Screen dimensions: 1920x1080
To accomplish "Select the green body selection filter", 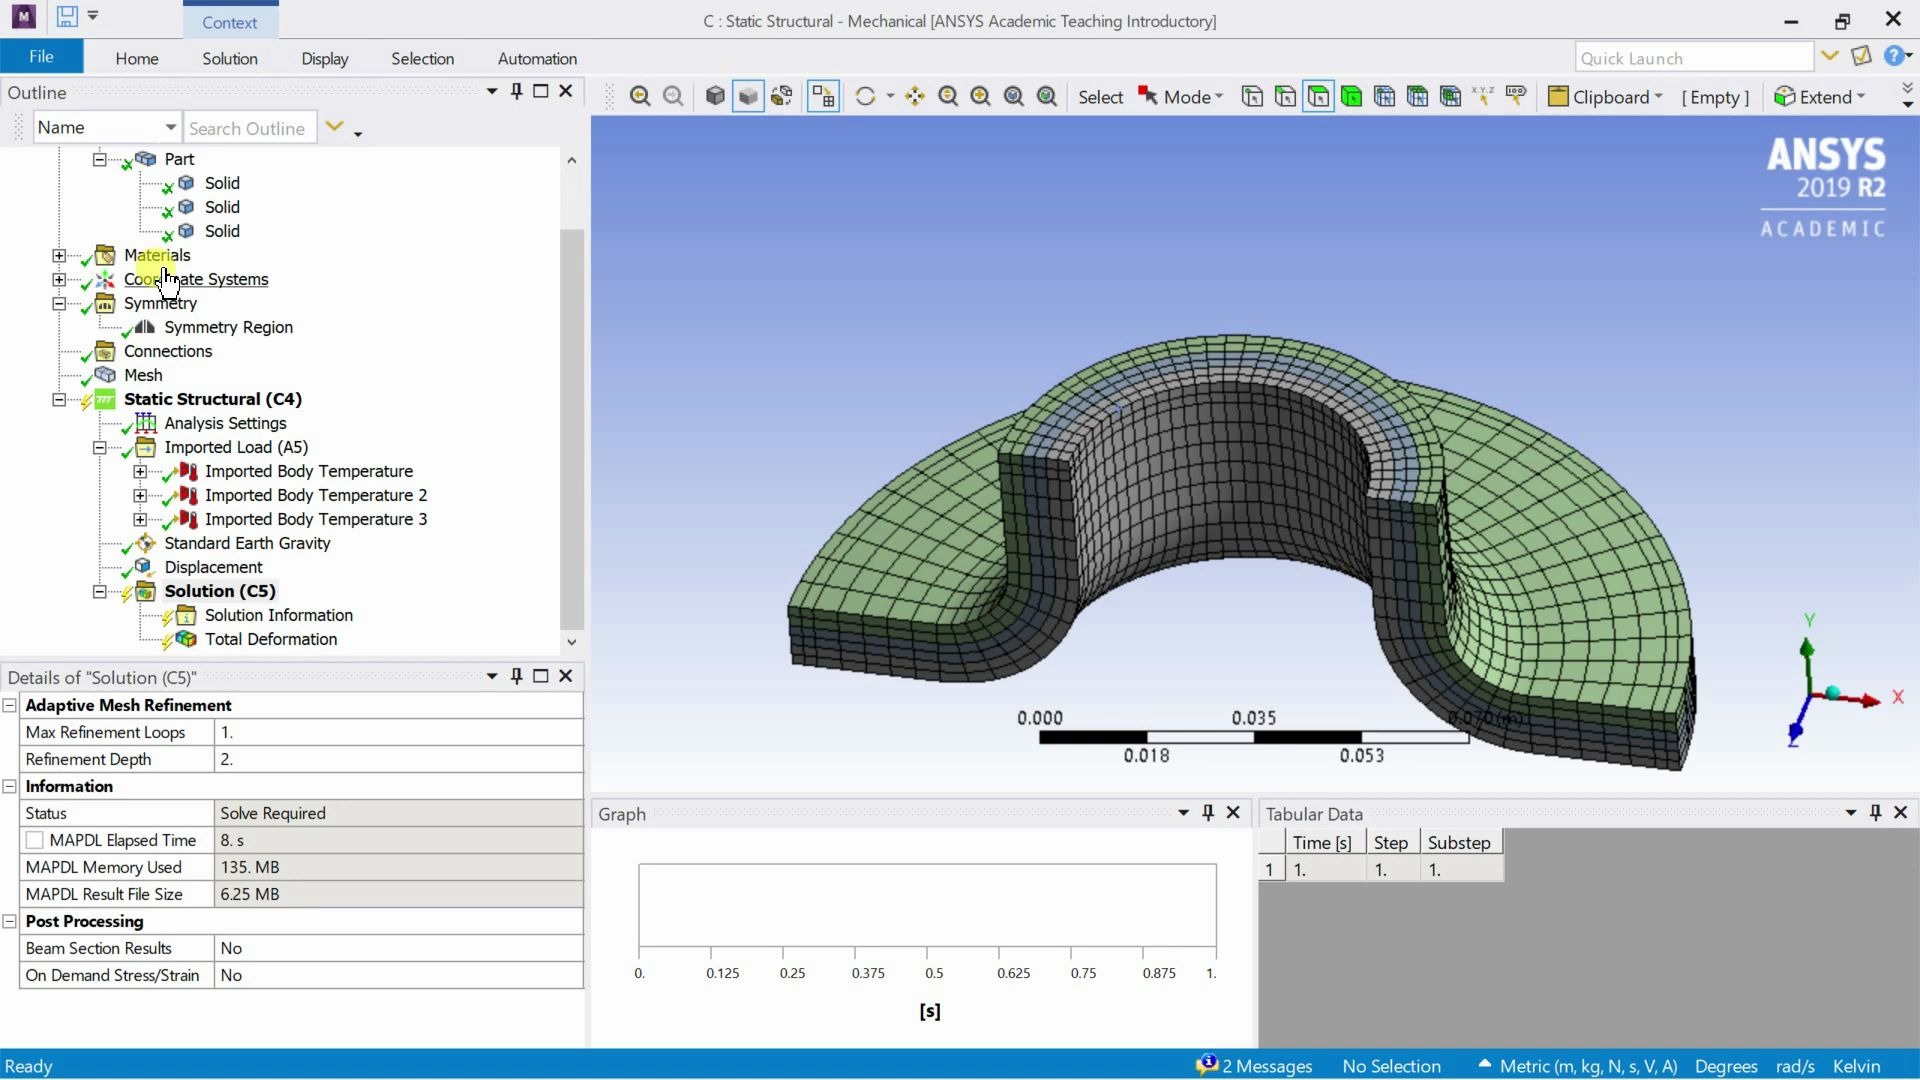I will (1351, 96).
